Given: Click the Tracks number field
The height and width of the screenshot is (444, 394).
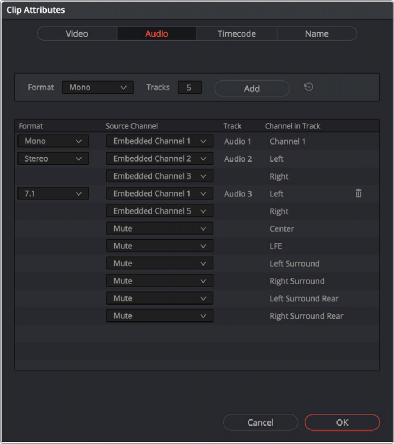Looking at the screenshot, I should 190,87.
